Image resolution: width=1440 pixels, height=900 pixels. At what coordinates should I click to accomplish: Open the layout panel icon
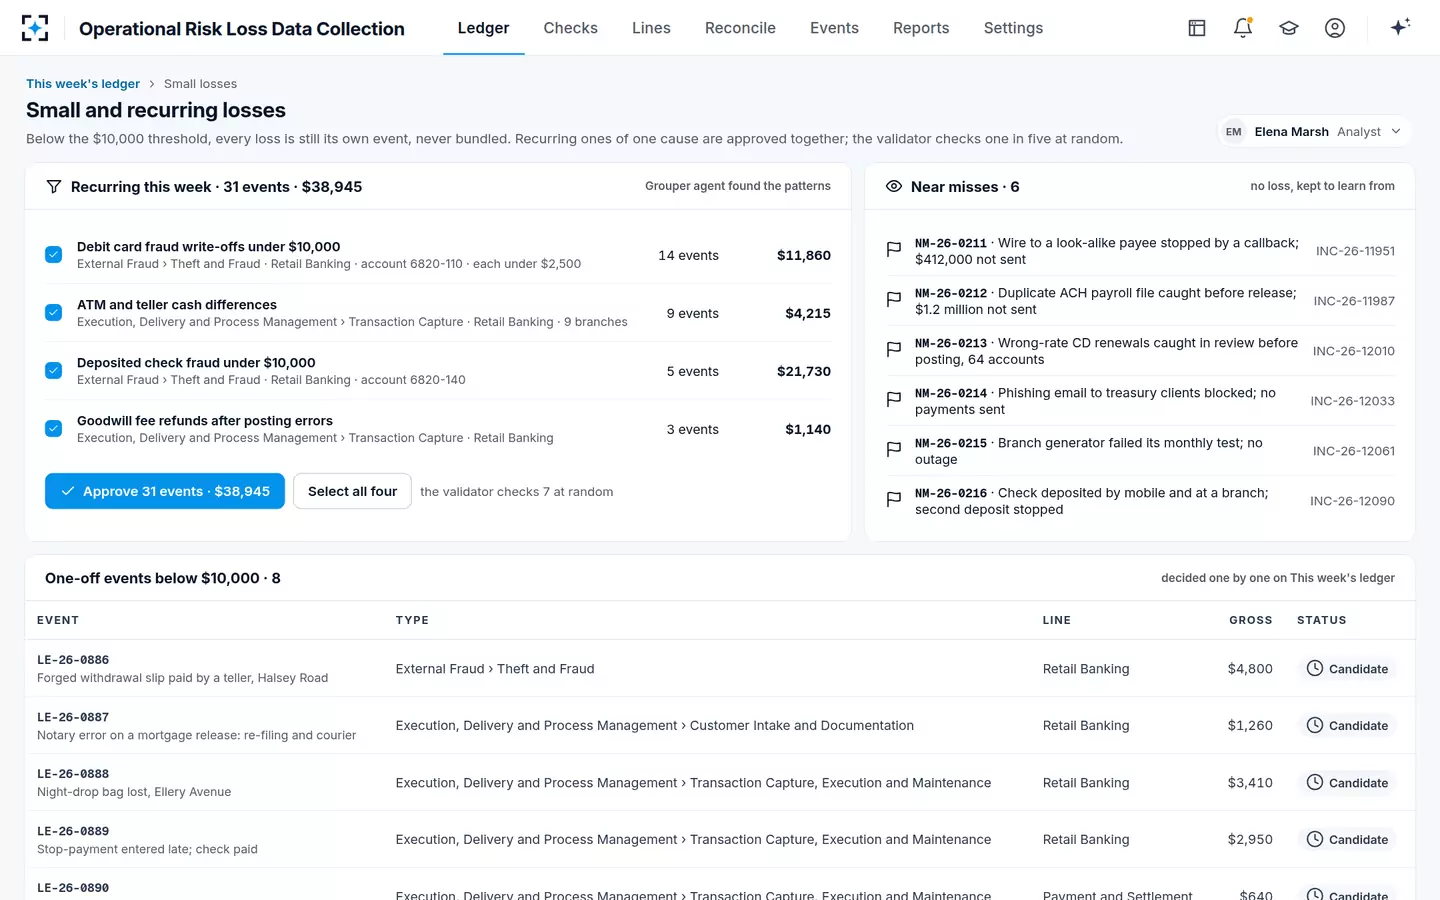pyautogui.click(x=1197, y=28)
